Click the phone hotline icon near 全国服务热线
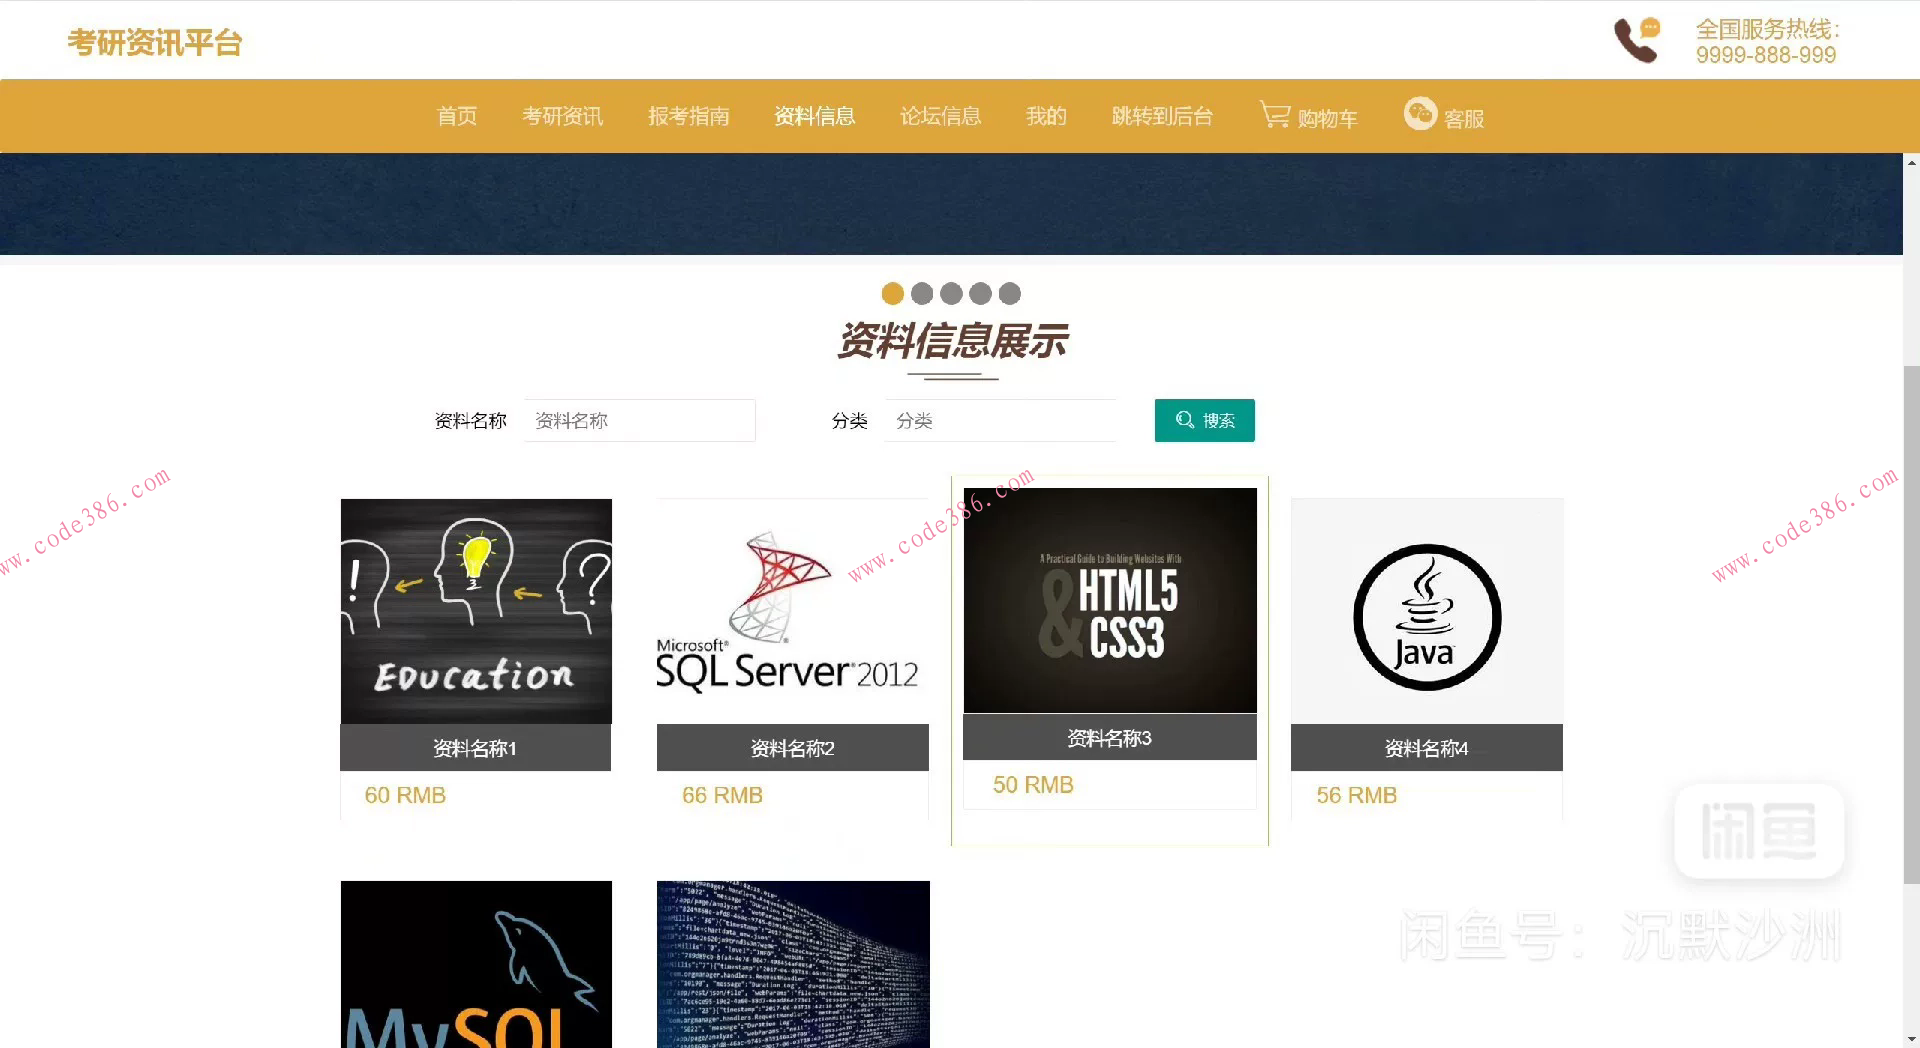Image resolution: width=1920 pixels, height=1048 pixels. tap(1634, 40)
